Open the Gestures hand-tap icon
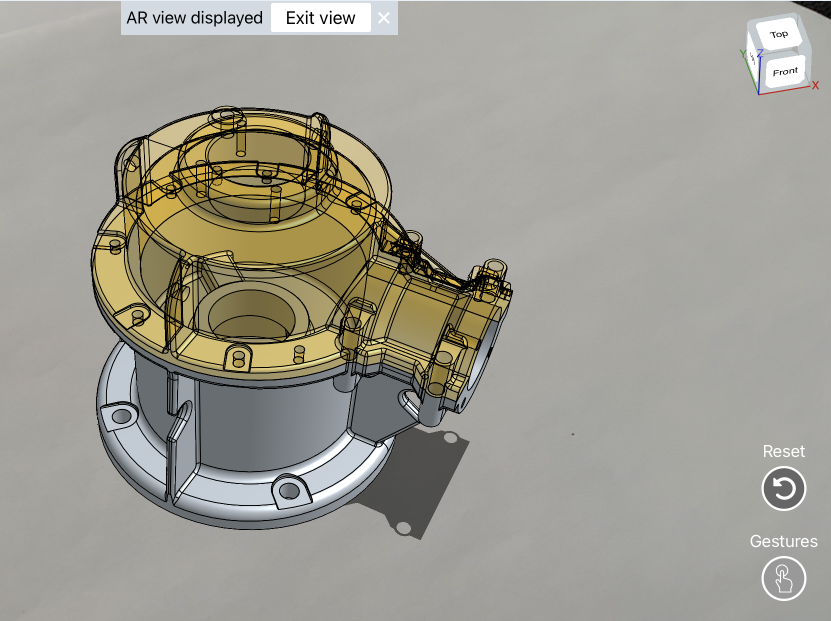The height and width of the screenshot is (621, 831). [784, 578]
